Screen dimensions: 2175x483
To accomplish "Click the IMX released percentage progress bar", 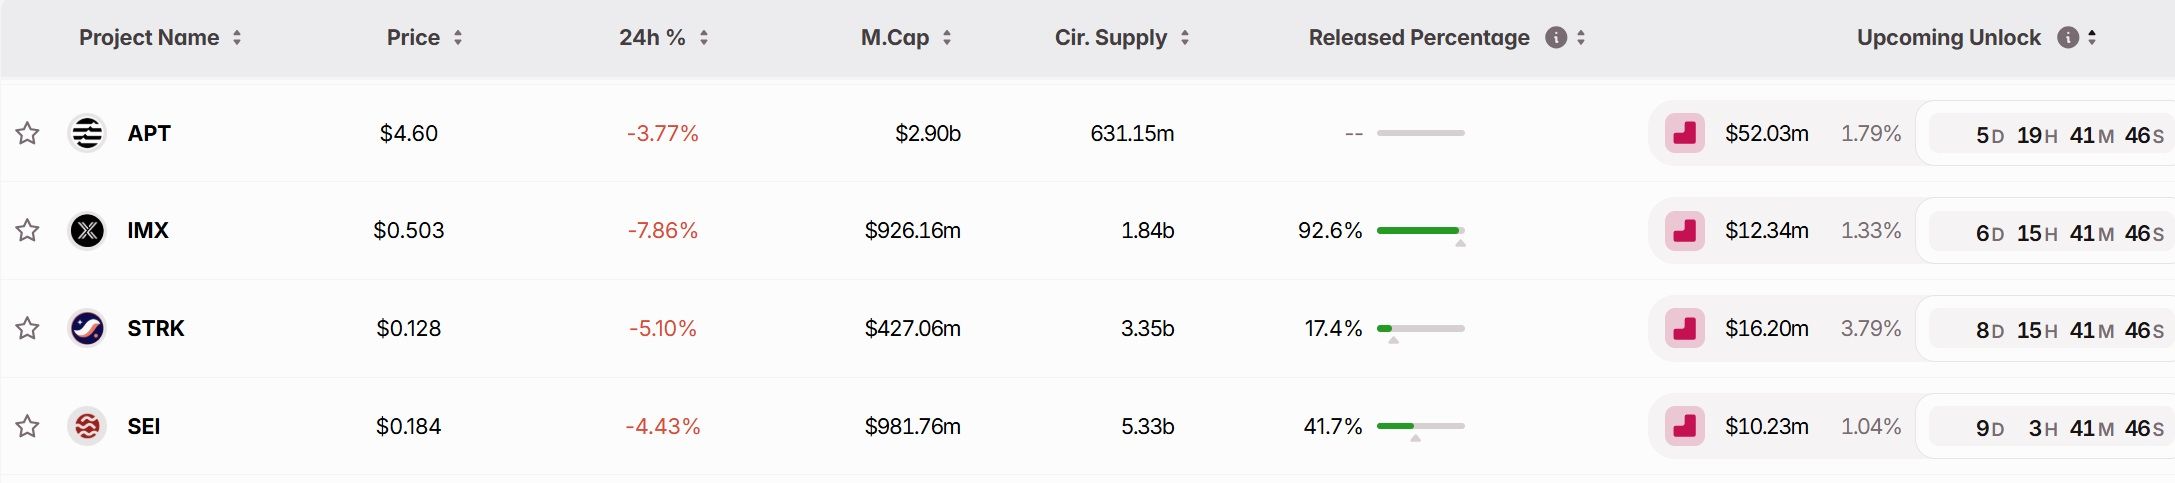I will [1421, 231].
